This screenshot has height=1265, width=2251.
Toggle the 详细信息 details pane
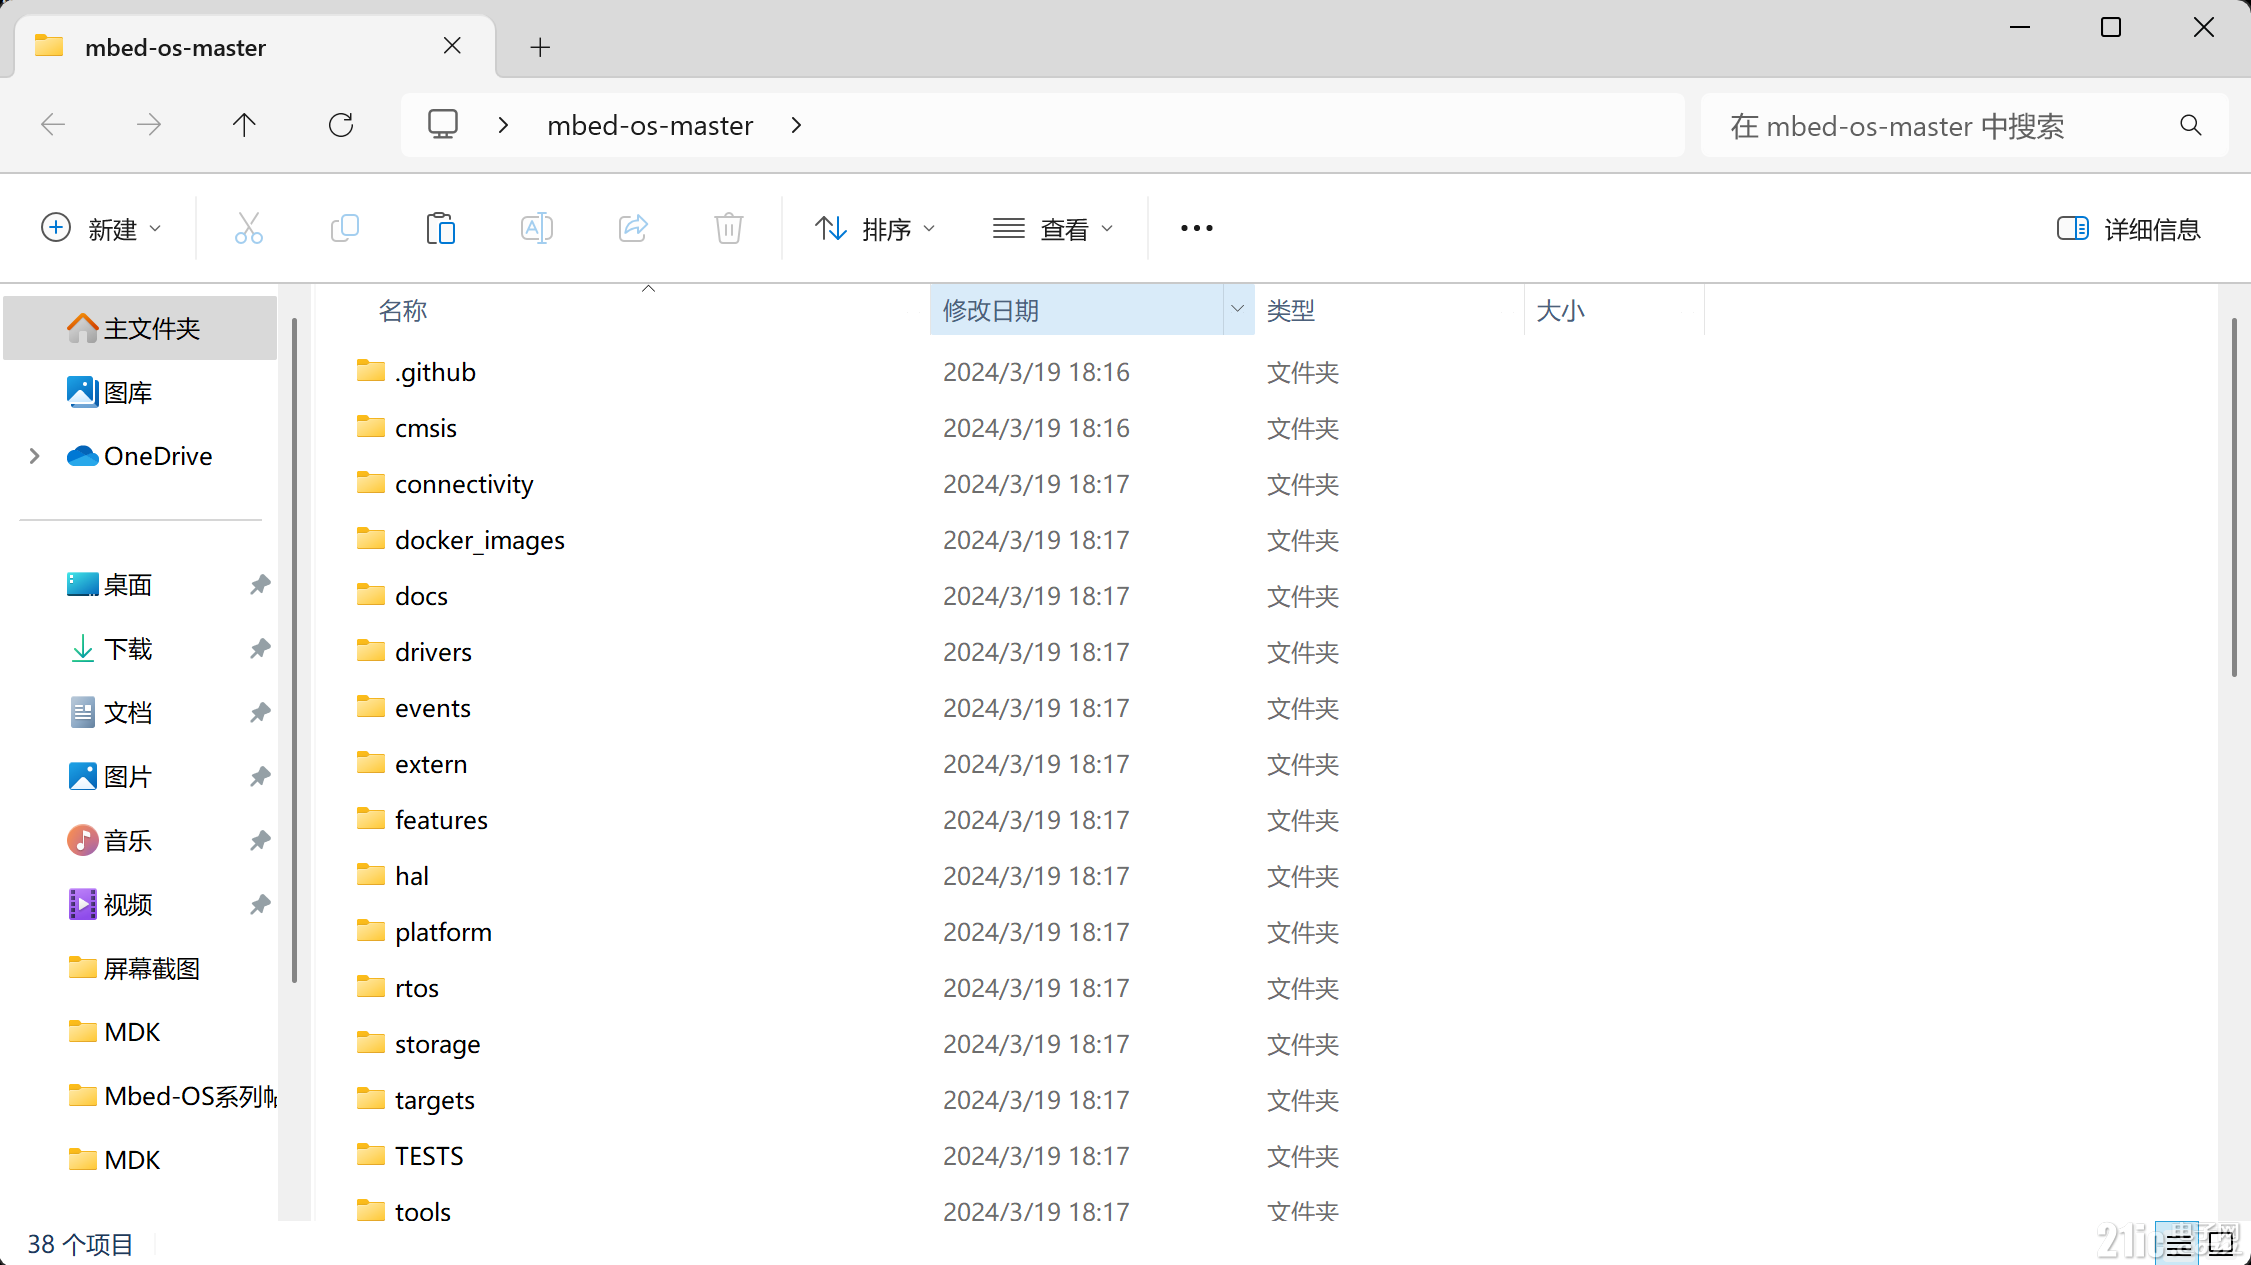(2129, 229)
